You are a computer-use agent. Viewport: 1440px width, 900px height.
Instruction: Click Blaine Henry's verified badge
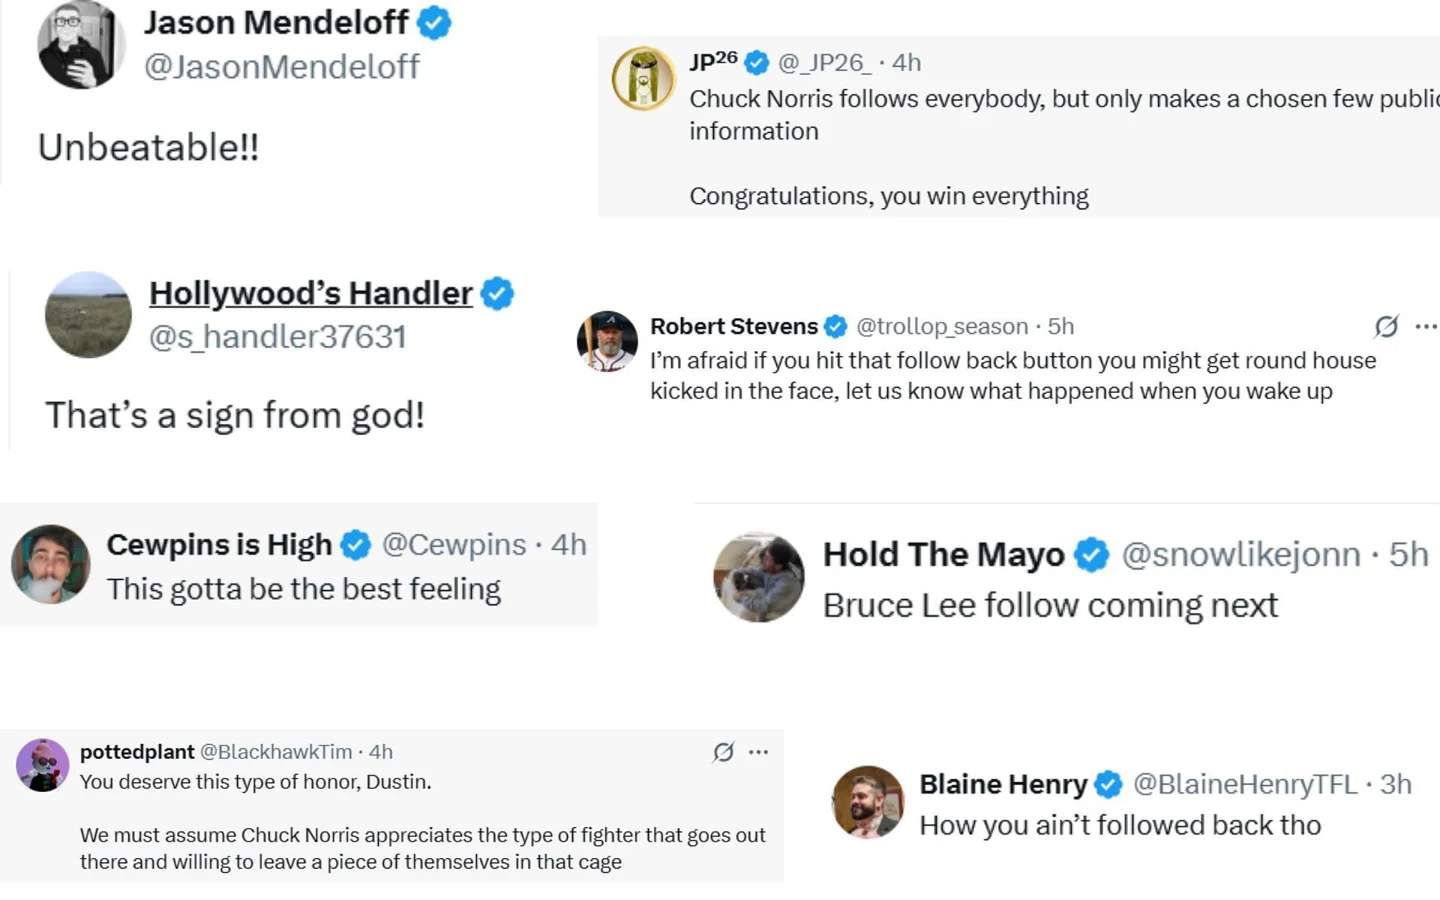point(1108,785)
